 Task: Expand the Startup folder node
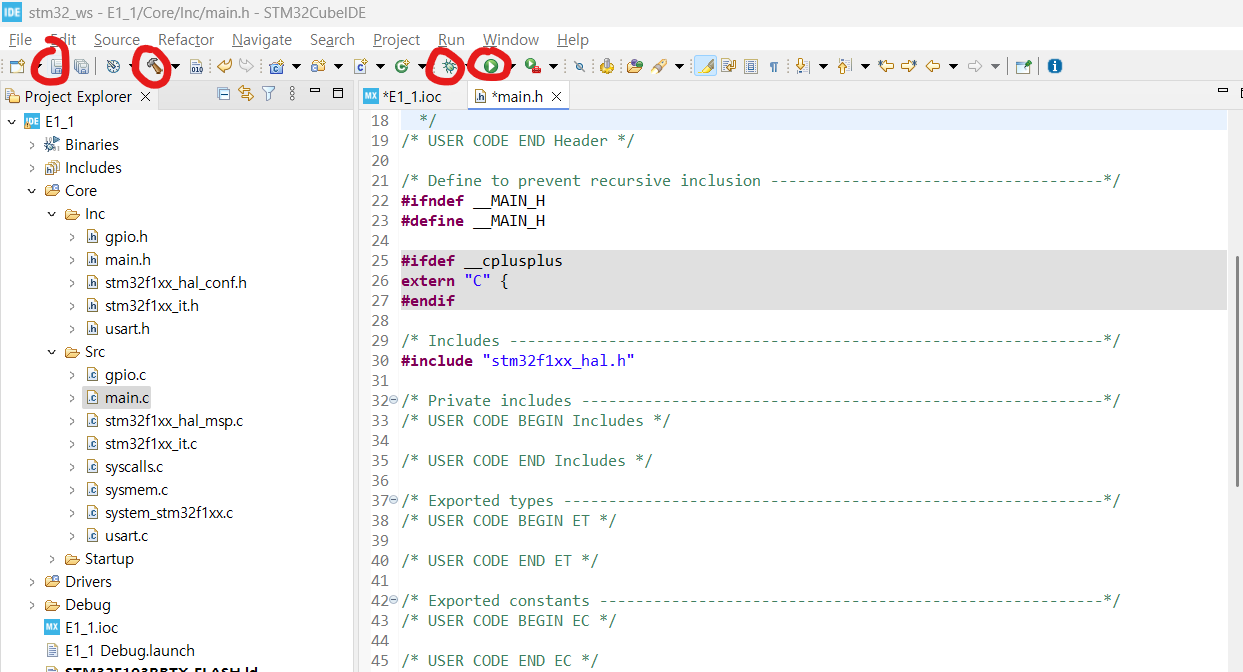tap(52, 558)
